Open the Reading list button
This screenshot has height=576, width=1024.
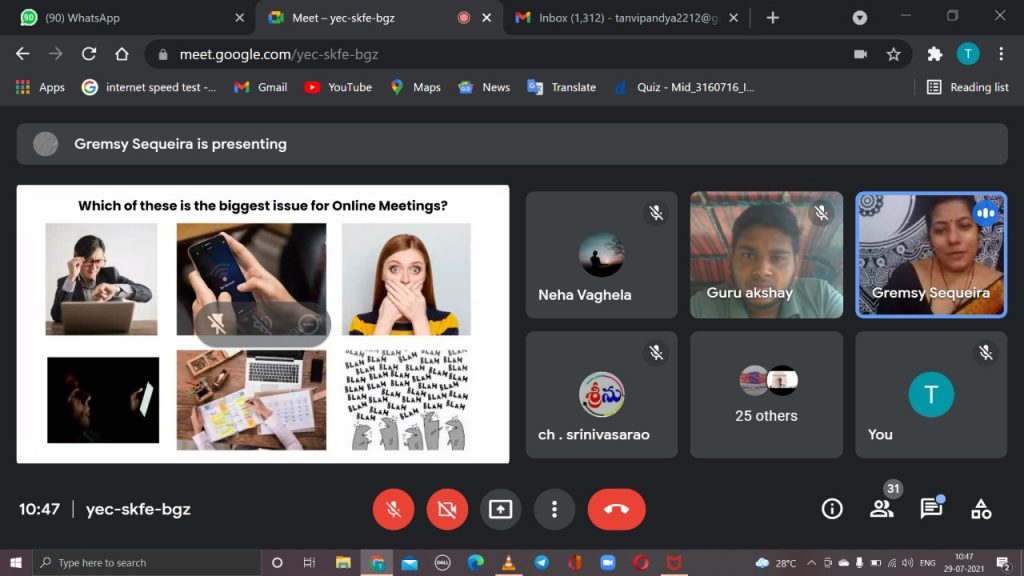(x=967, y=87)
